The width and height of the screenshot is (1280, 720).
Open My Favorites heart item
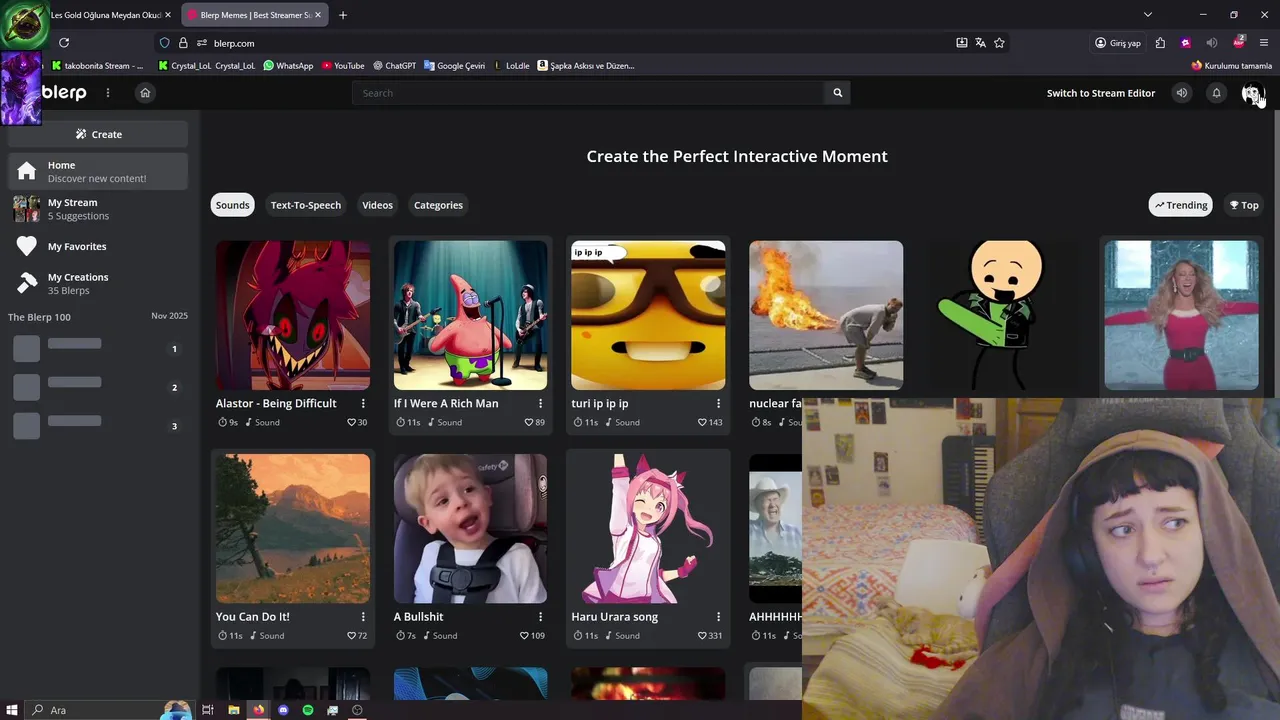point(98,246)
